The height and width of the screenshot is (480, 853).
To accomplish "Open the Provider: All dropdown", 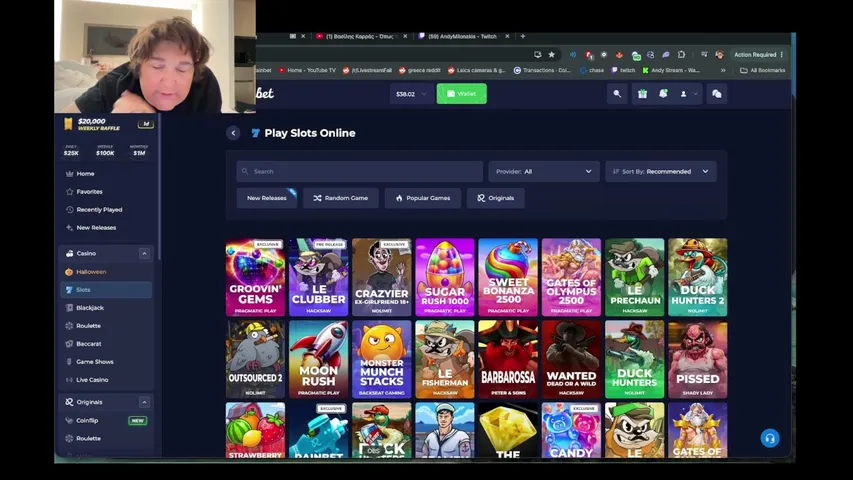I will tap(544, 171).
